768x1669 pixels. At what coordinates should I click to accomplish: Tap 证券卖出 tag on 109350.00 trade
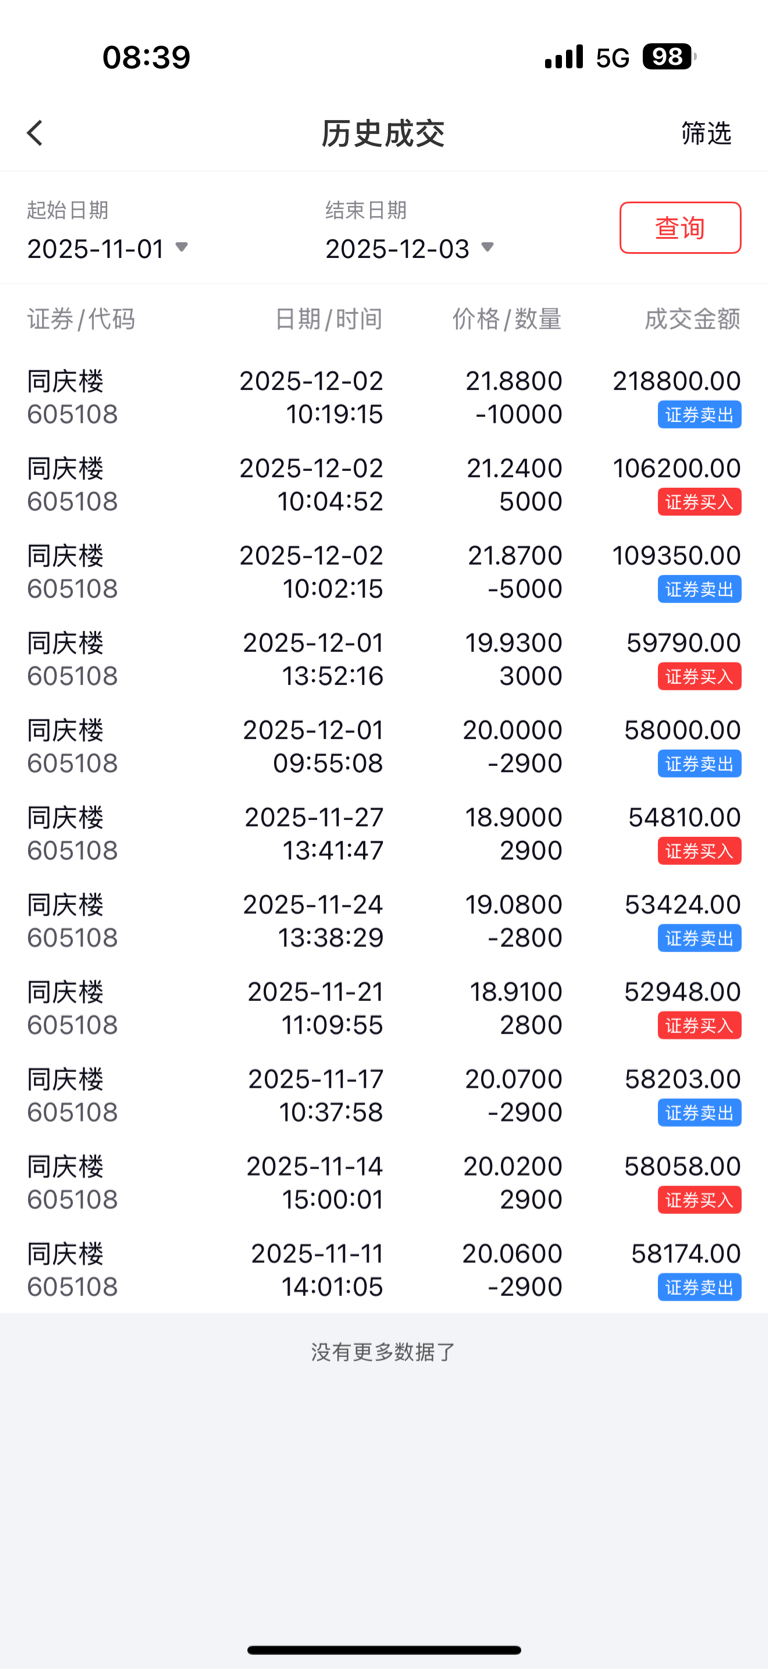point(699,589)
